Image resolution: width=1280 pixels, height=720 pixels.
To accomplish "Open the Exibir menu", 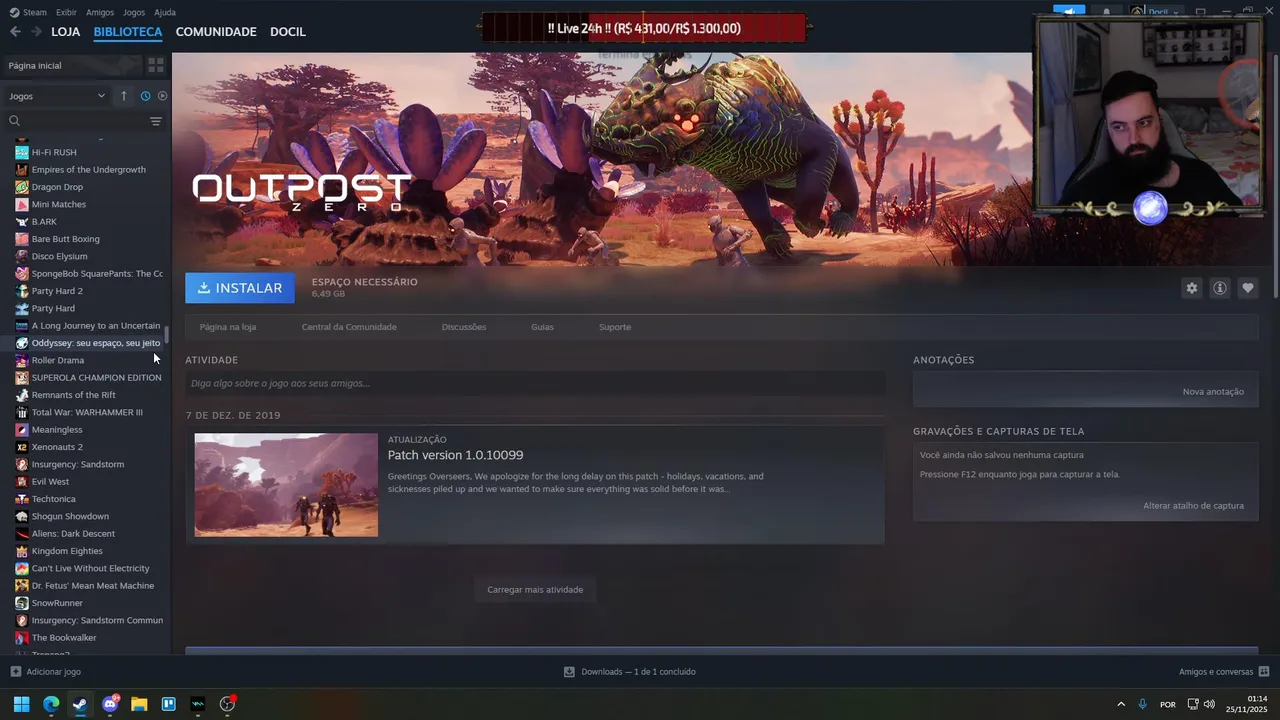I will coord(66,12).
